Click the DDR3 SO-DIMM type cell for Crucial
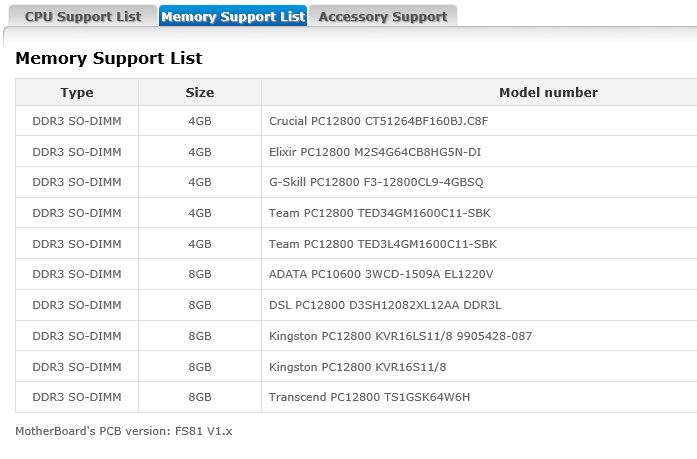The height and width of the screenshot is (459, 697). click(x=77, y=121)
